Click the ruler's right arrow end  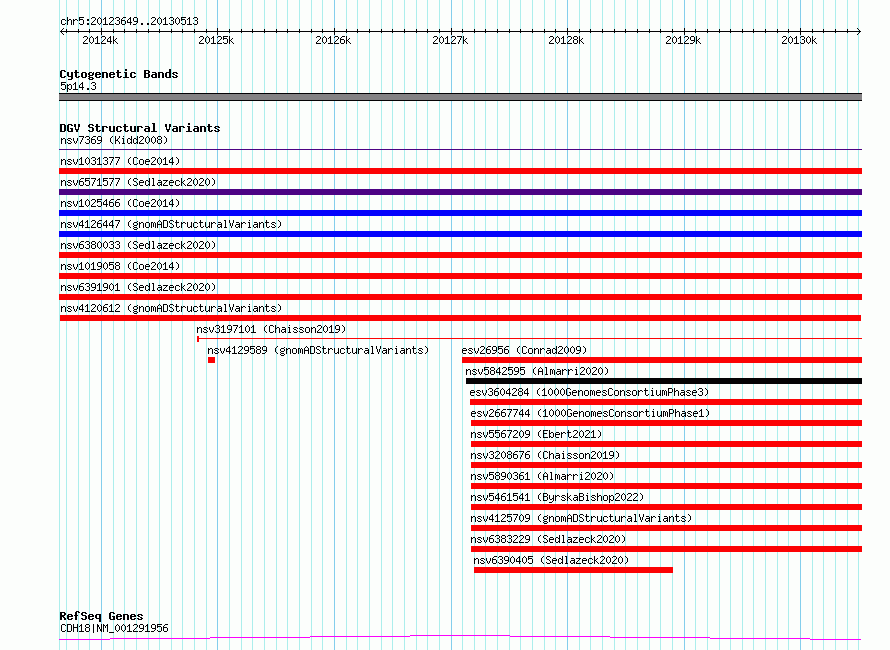pos(859,32)
